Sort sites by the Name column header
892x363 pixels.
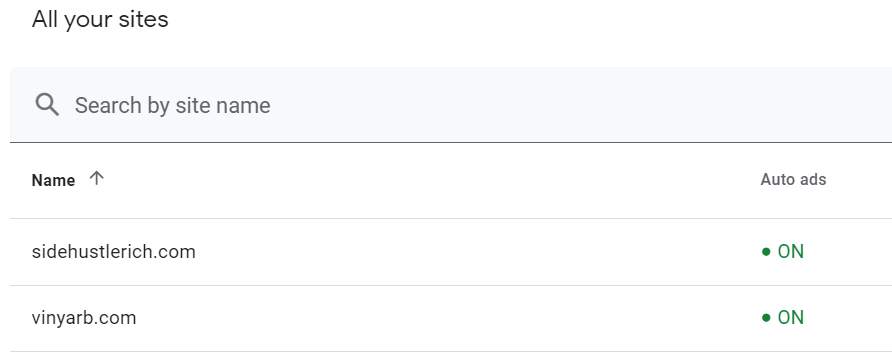point(53,180)
